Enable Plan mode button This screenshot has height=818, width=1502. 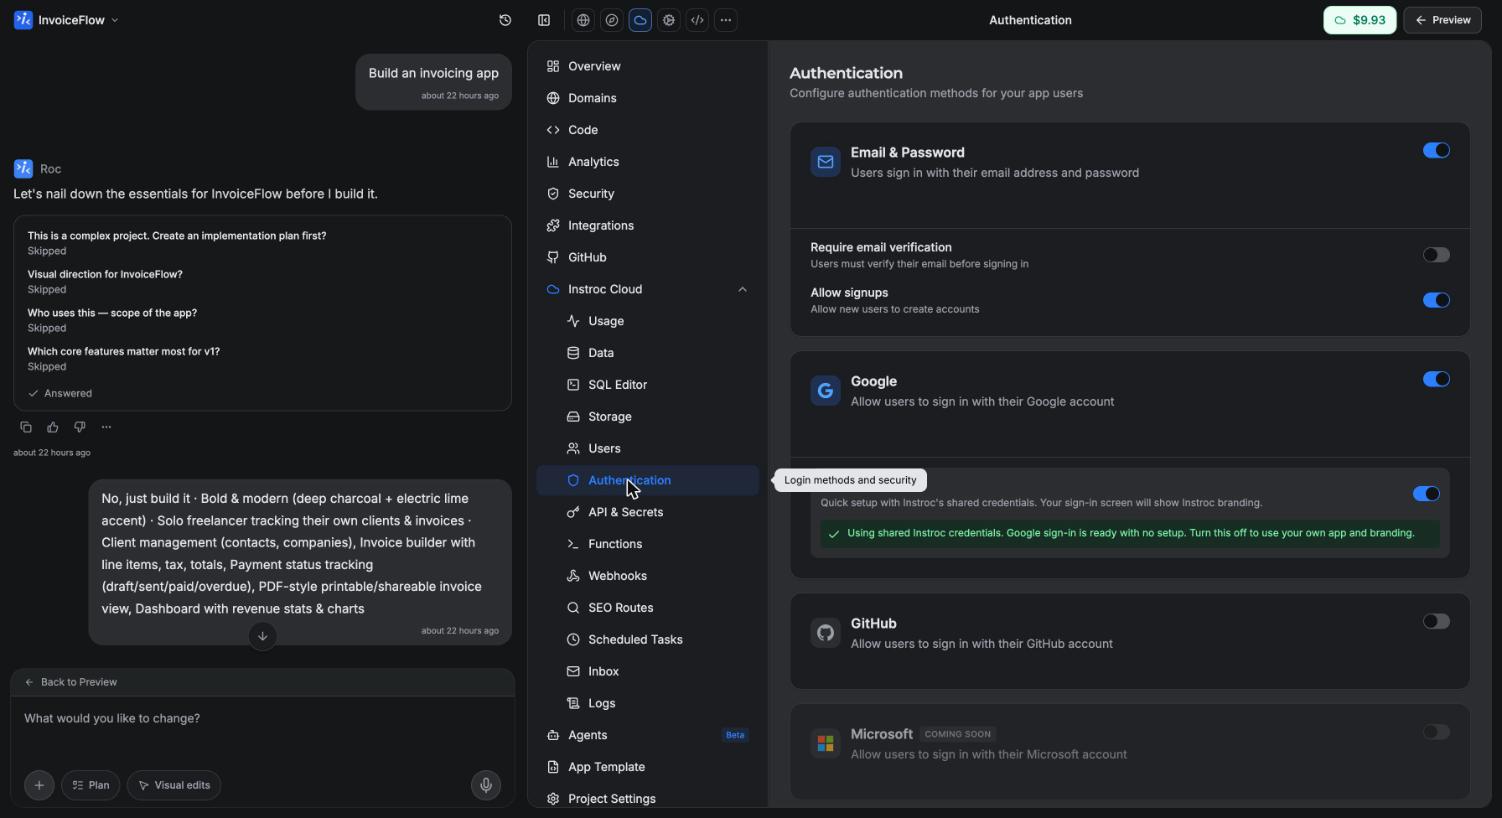coord(91,785)
